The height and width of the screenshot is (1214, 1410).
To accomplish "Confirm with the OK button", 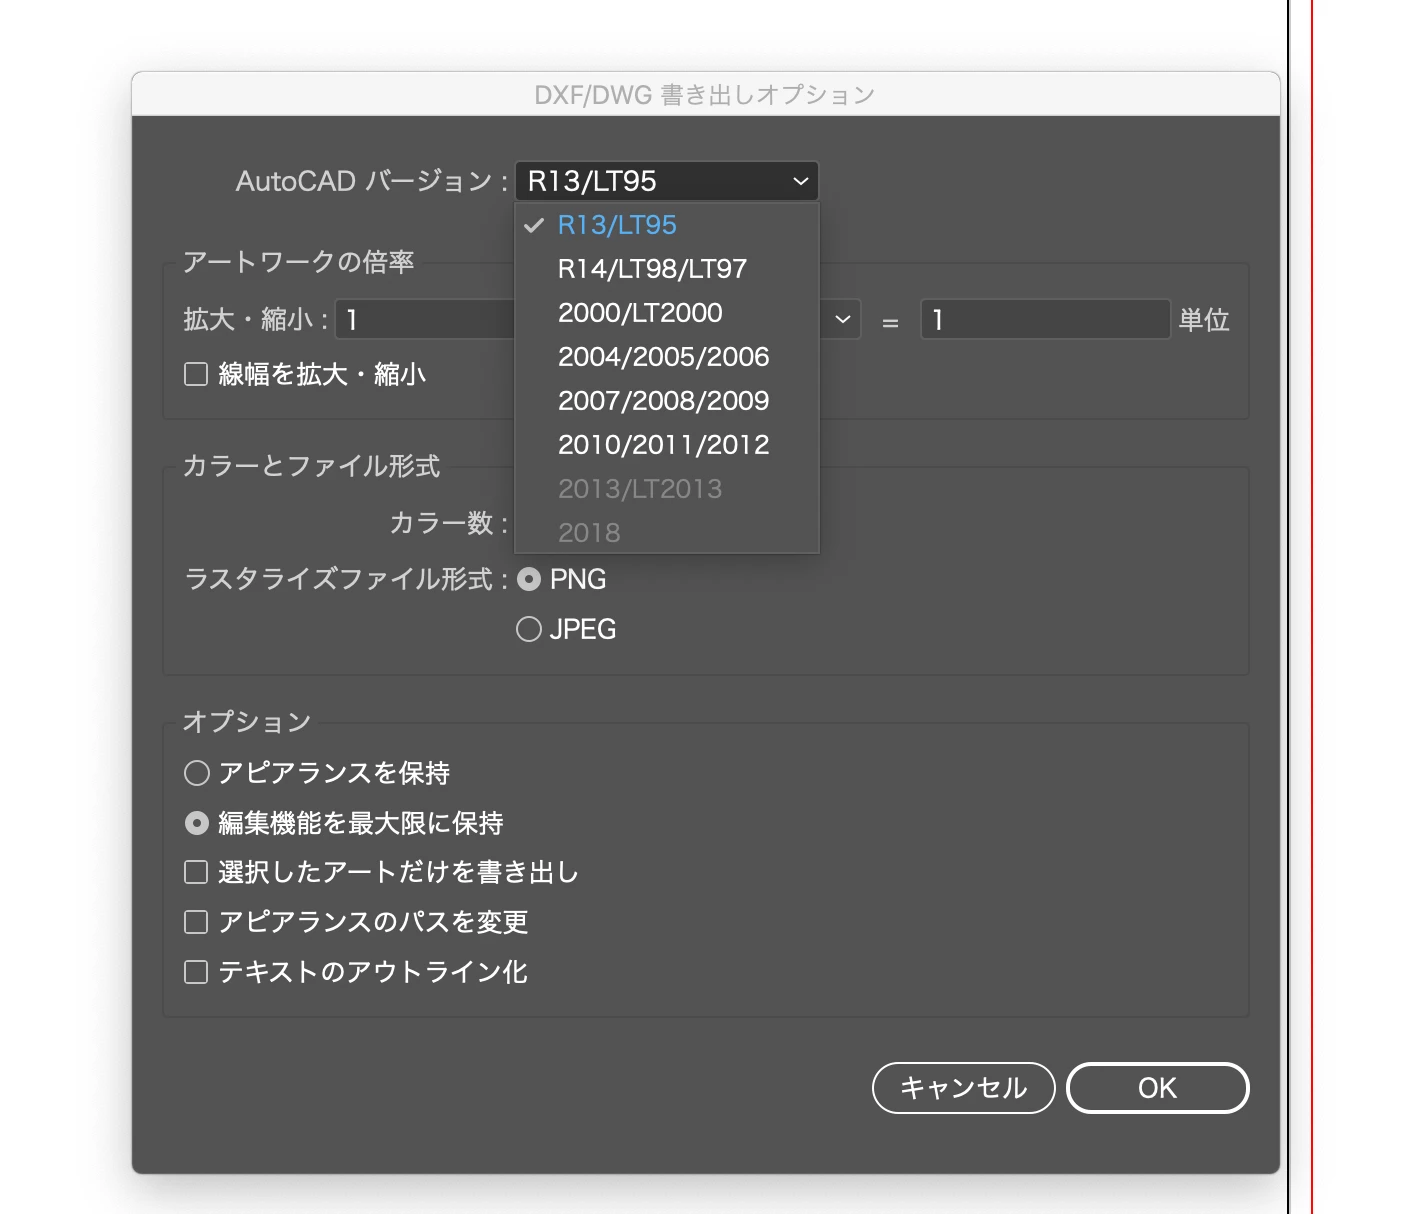I will (x=1158, y=1088).
